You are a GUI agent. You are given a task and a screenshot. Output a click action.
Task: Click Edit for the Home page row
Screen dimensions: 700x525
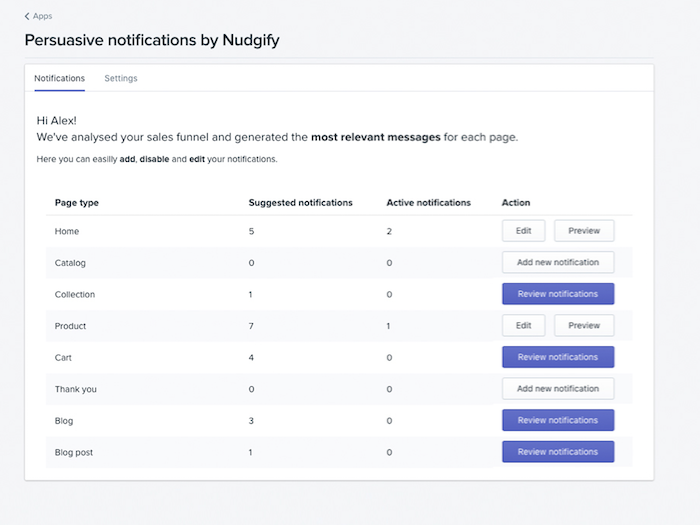(523, 231)
